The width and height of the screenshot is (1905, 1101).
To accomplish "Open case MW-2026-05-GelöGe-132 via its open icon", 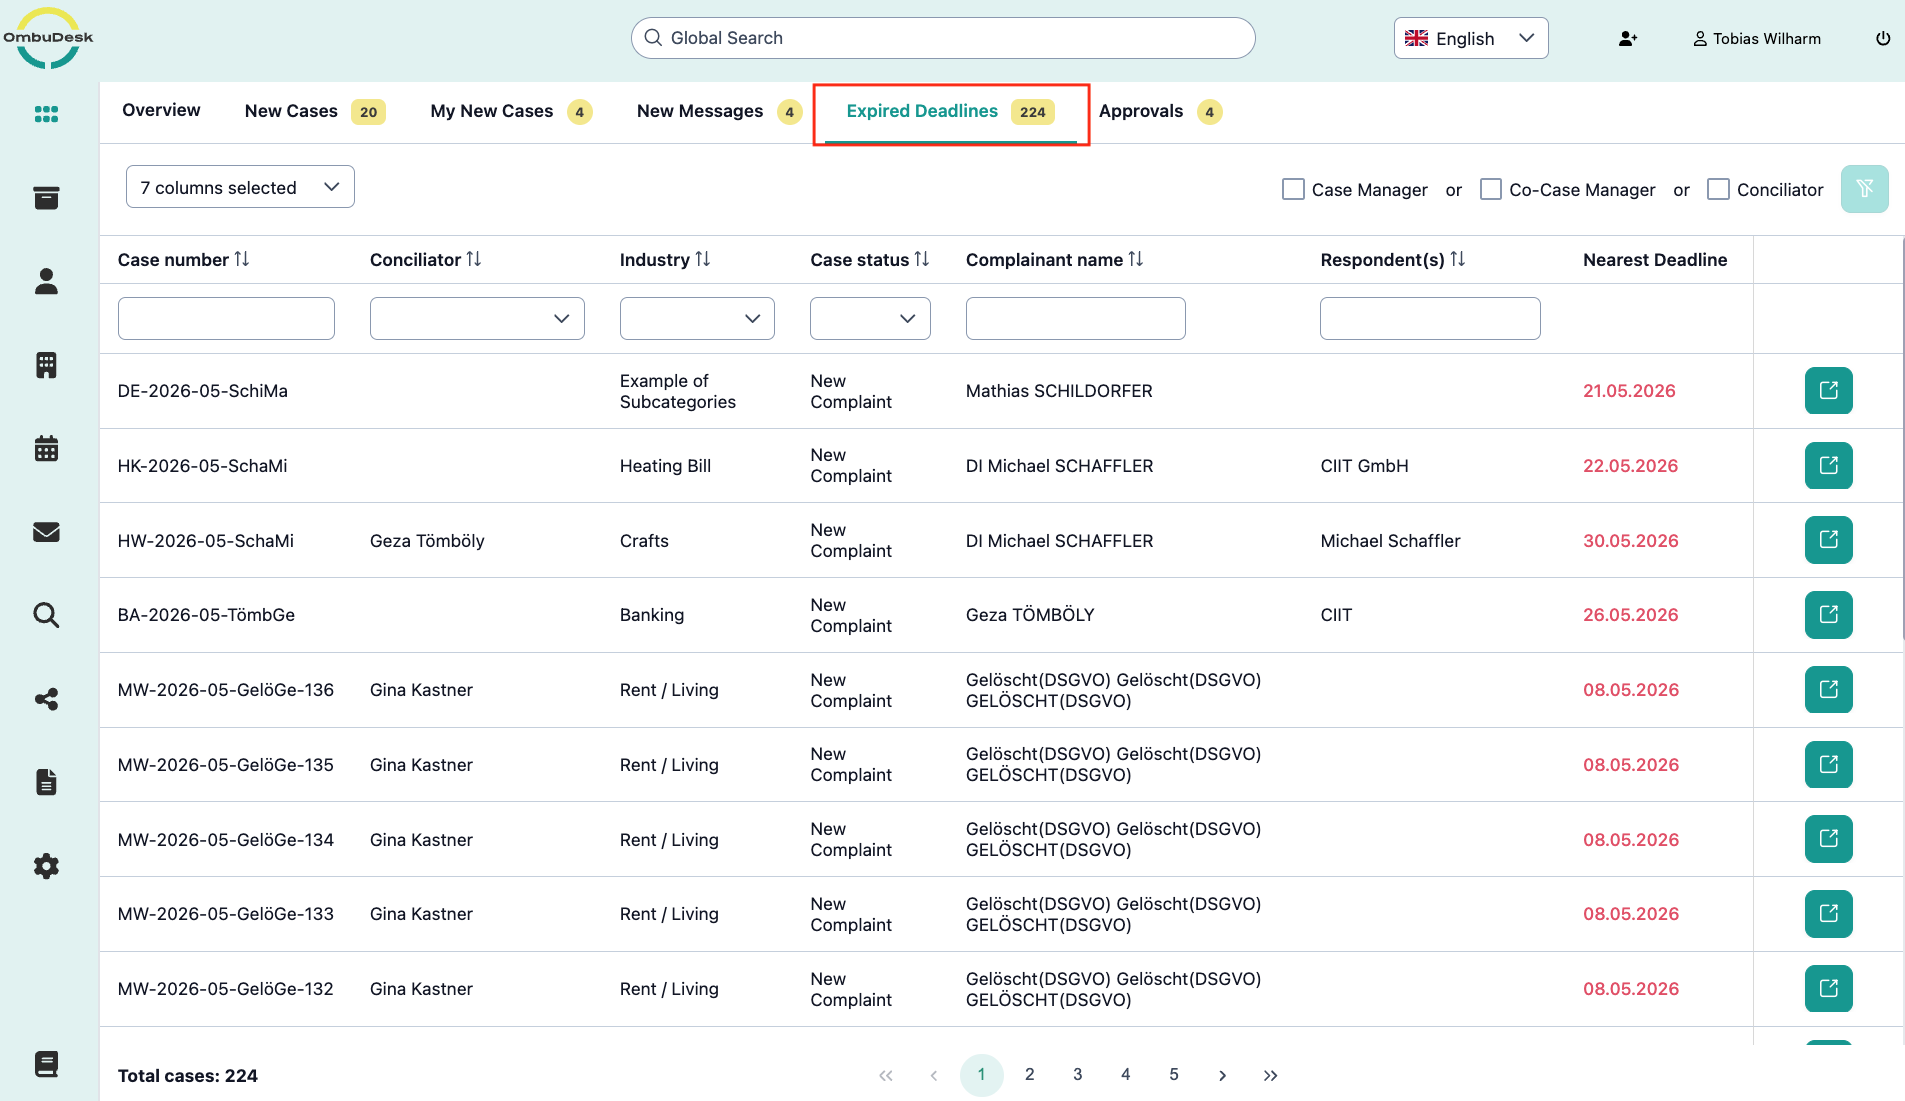I will (1829, 988).
